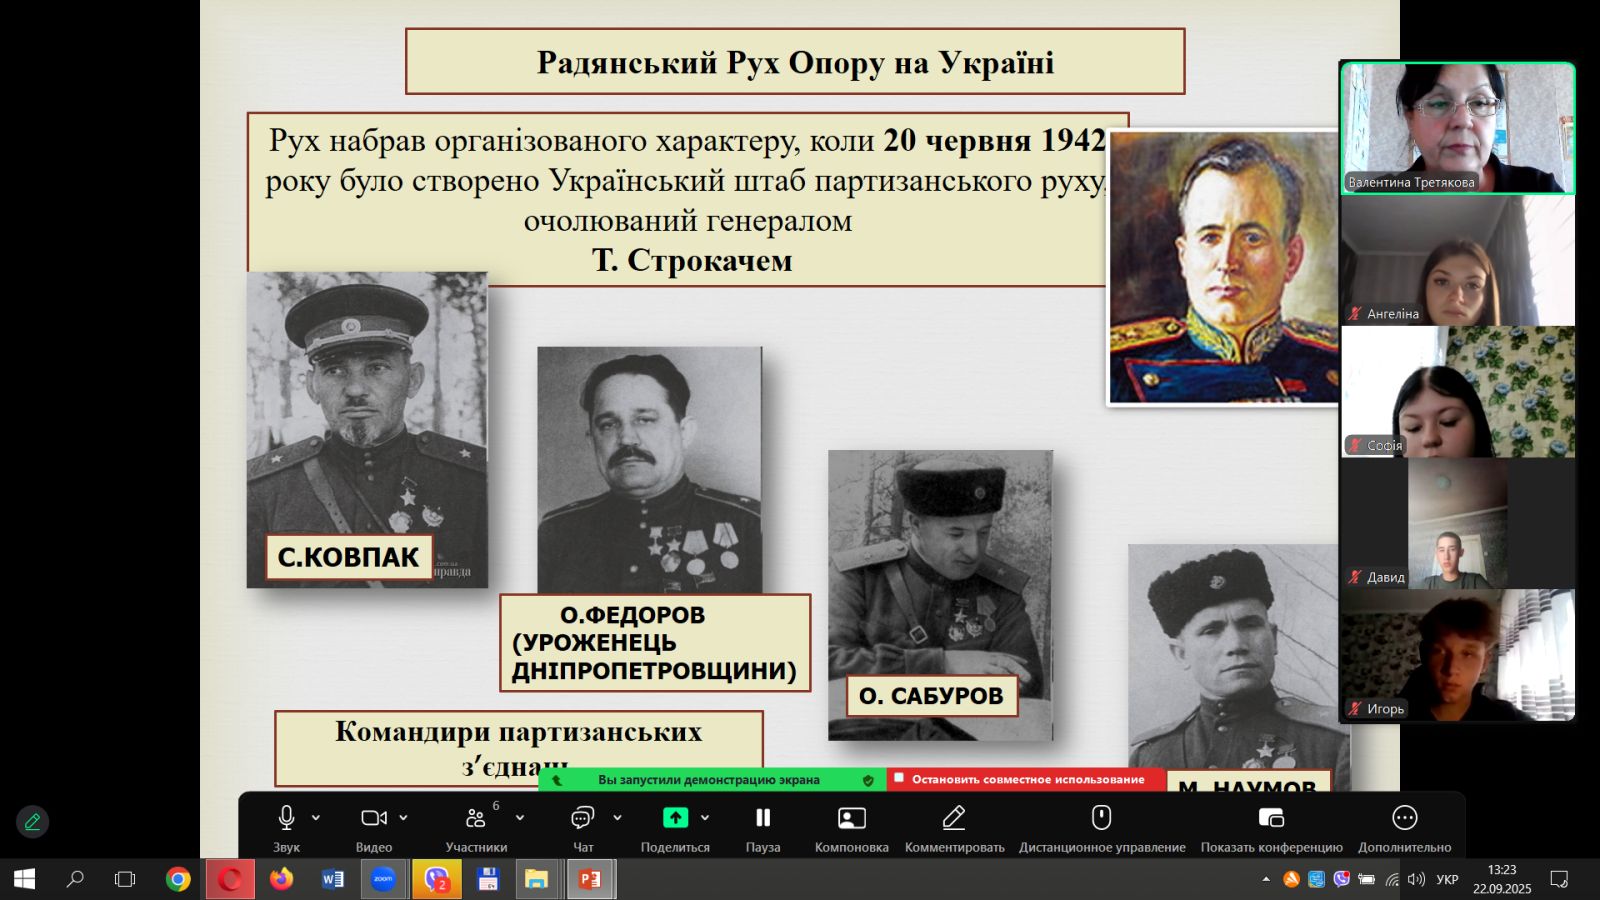This screenshot has width=1600, height=900.
Task: Expand the arrow next to Участники
Action: coord(519,818)
